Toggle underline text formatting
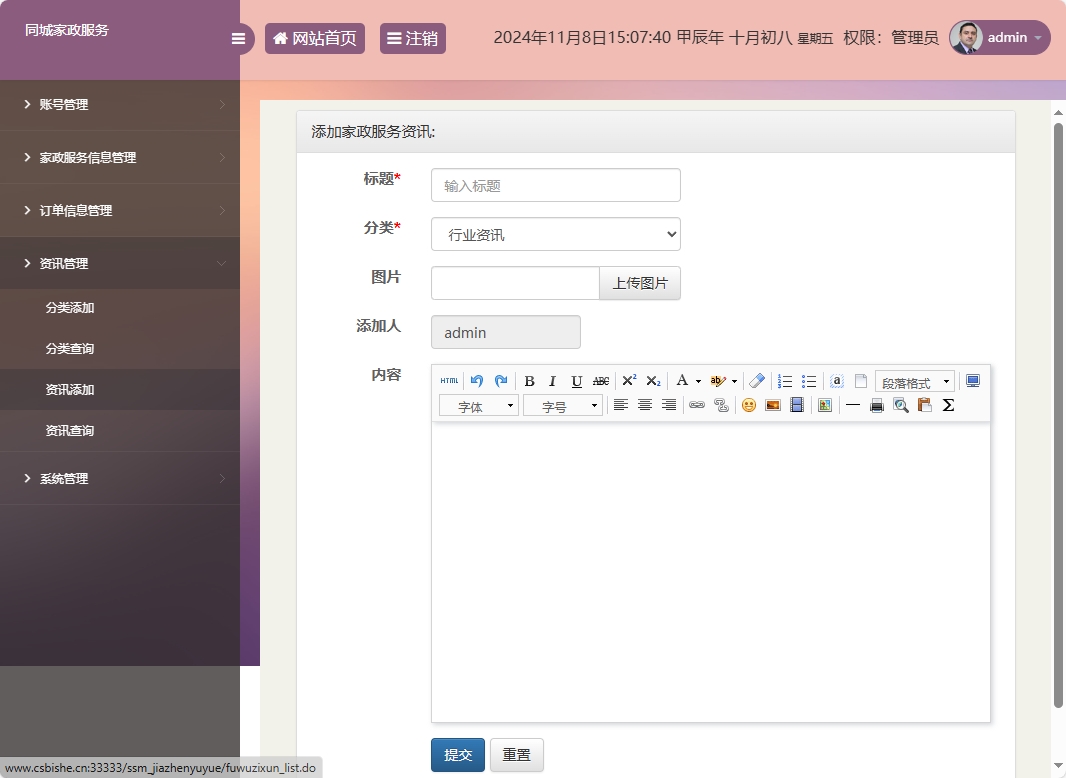Screen dimensions: 1066x778 [x=576, y=381]
